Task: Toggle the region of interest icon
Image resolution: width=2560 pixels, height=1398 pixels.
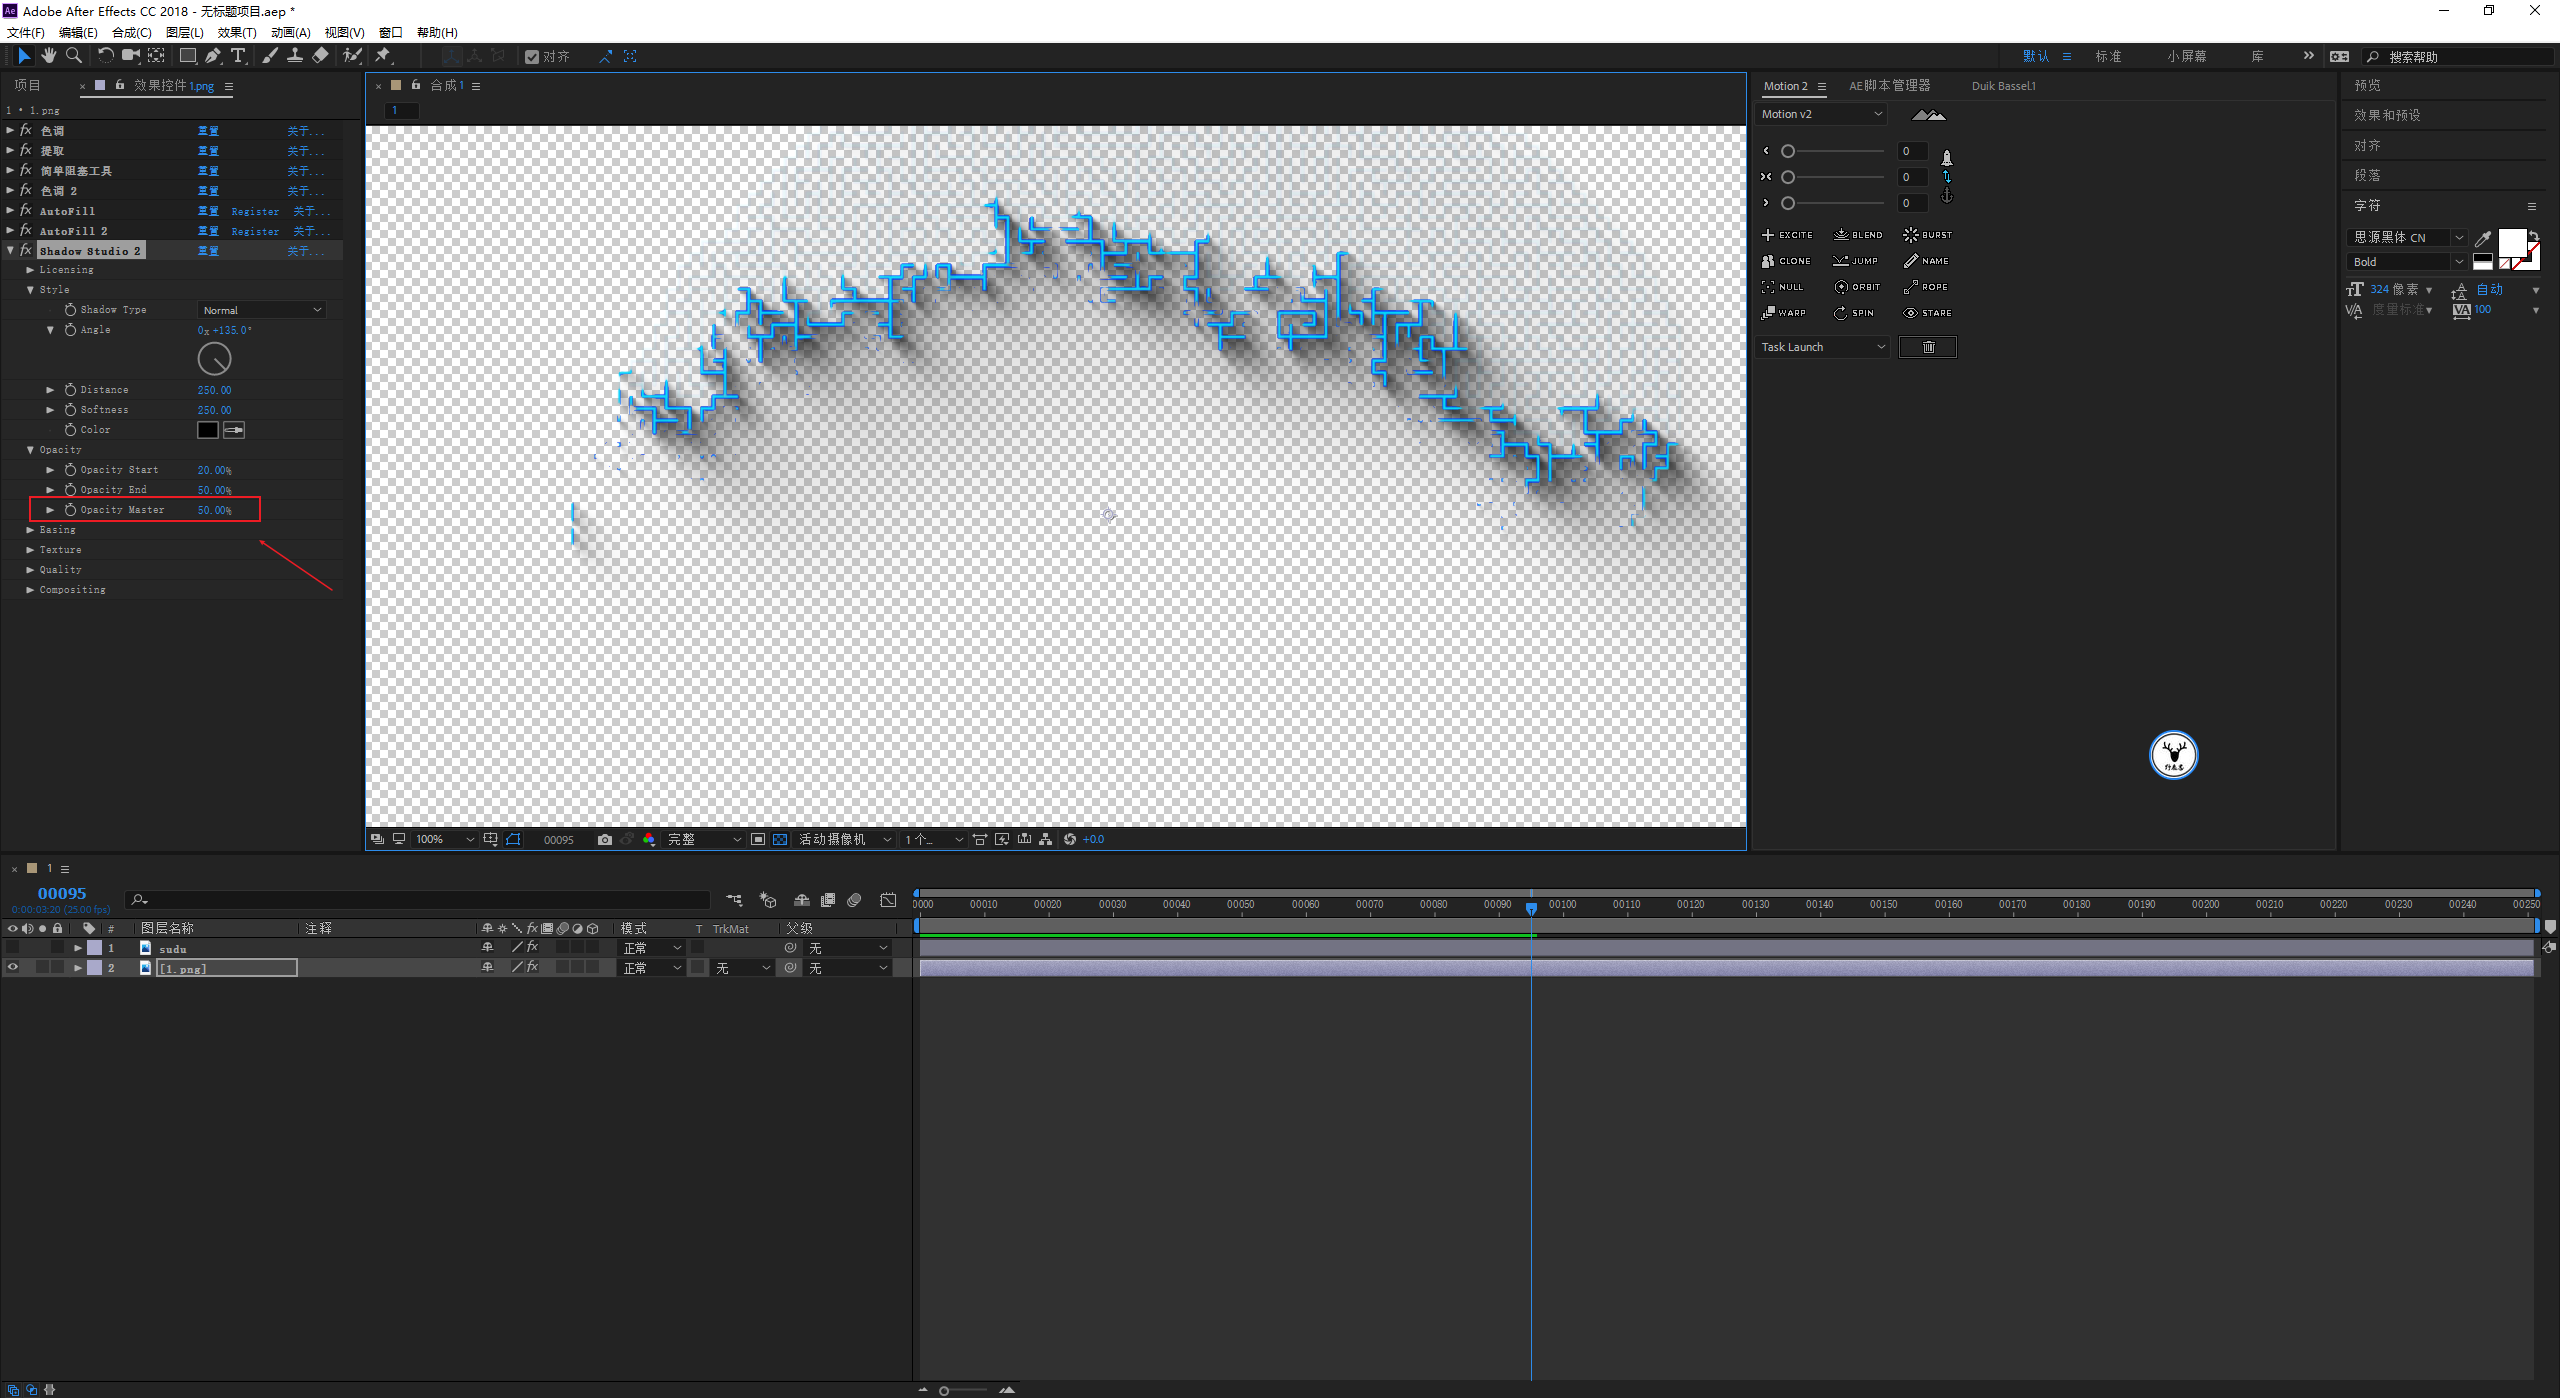Action: point(758,840)
